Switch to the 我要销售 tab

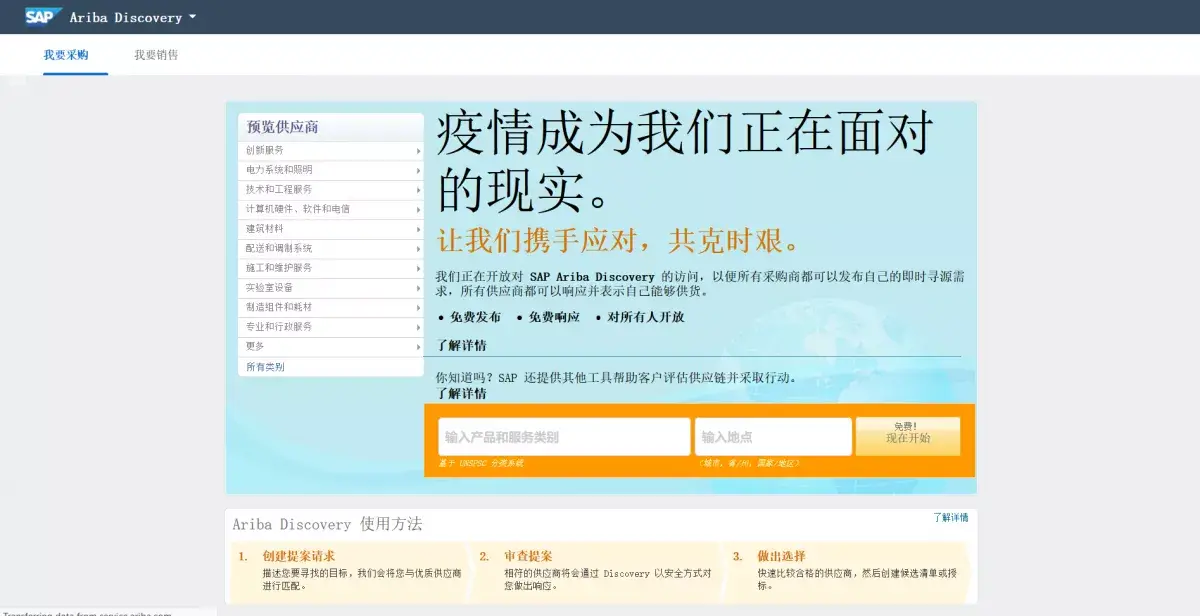pos(156,55)
